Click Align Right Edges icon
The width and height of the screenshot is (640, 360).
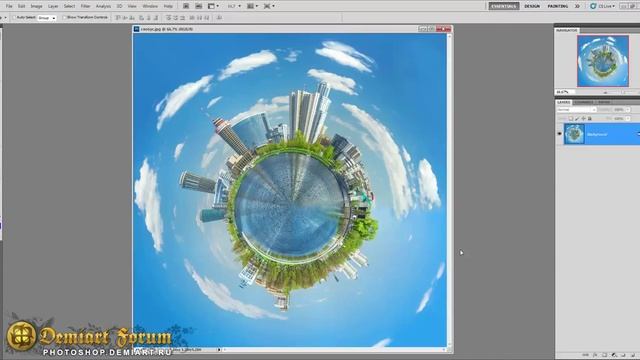[156, 18]
